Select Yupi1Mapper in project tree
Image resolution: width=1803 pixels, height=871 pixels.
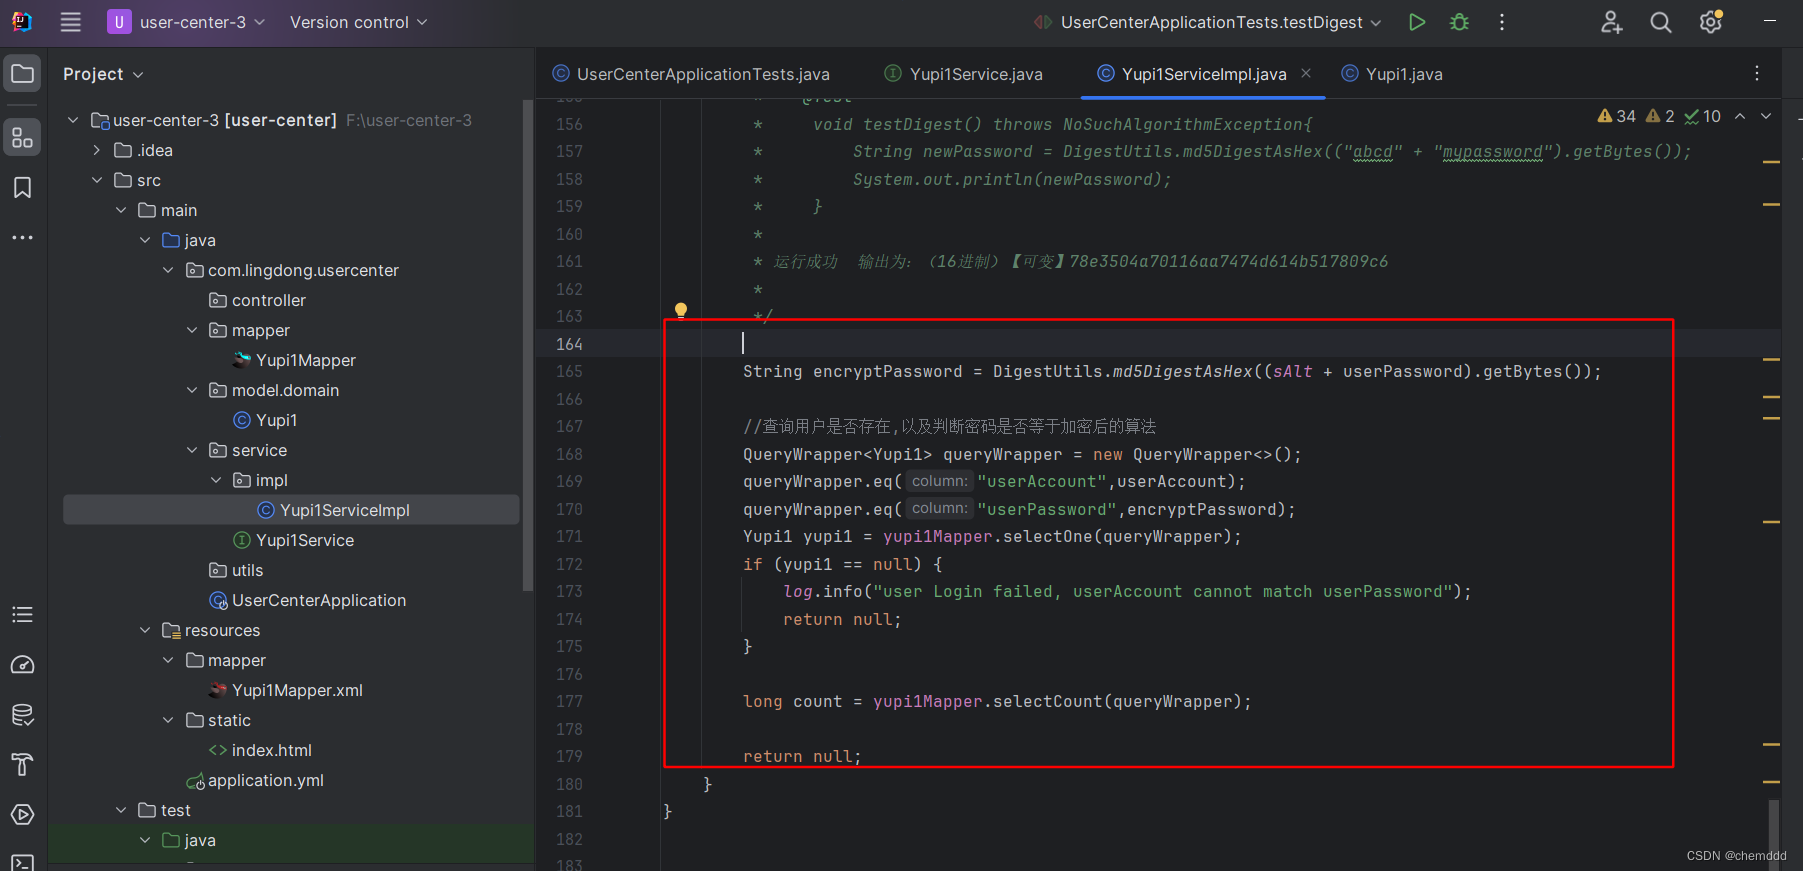(305, 360)
